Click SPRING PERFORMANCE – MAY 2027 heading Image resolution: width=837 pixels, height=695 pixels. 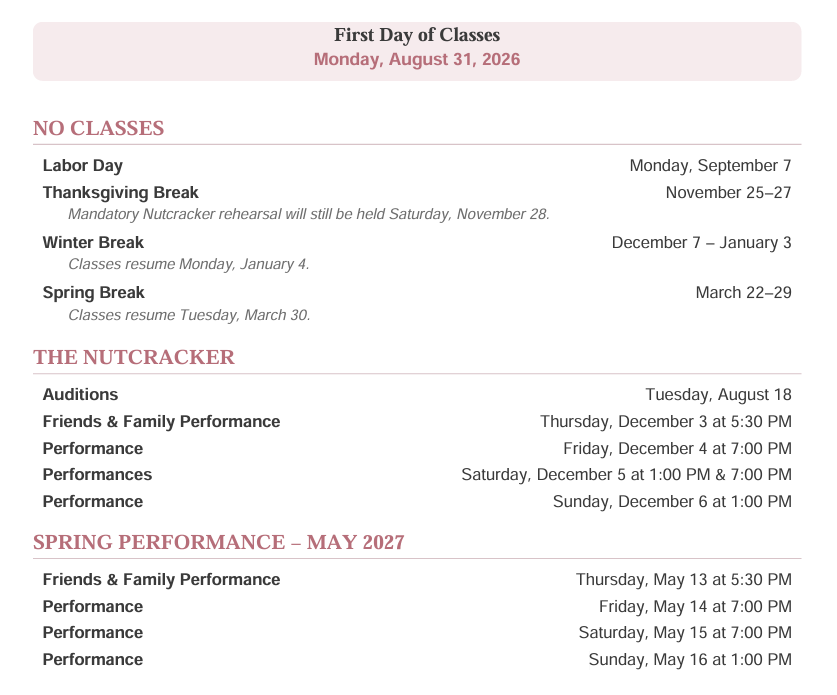click(x=219, y=542)
